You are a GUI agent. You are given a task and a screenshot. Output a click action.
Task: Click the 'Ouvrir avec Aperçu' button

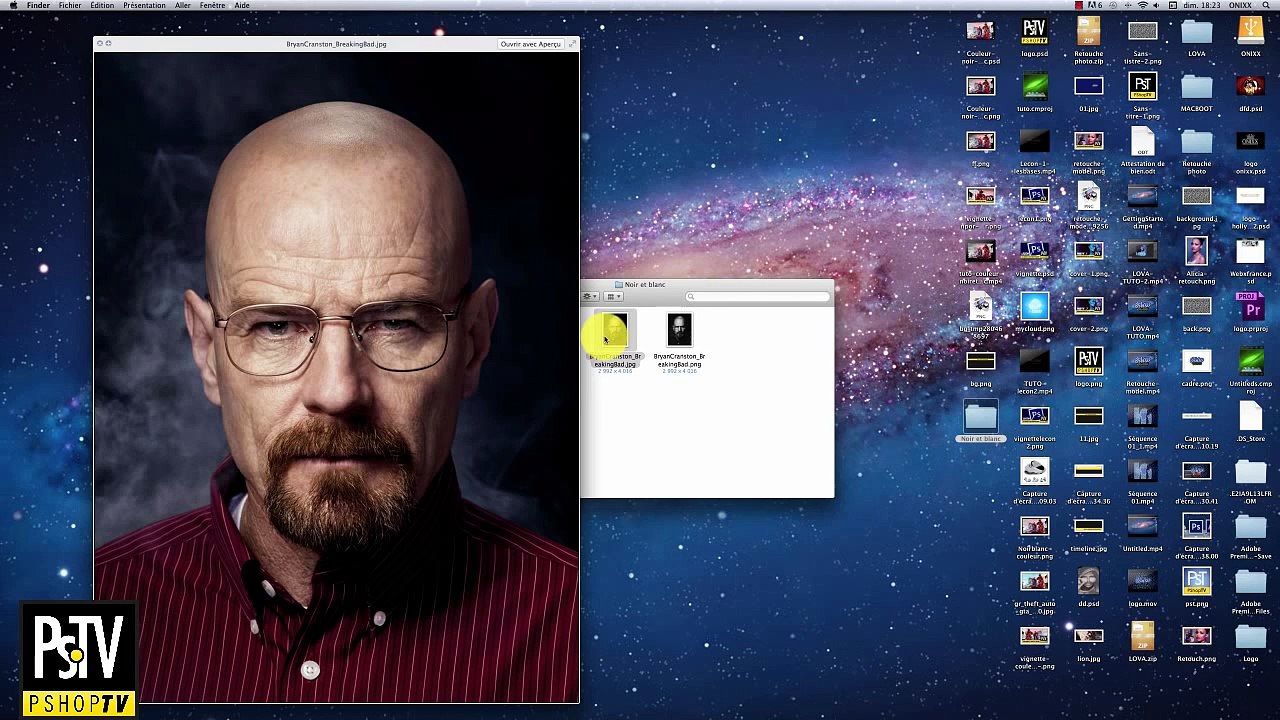click(x=530, y=44)
